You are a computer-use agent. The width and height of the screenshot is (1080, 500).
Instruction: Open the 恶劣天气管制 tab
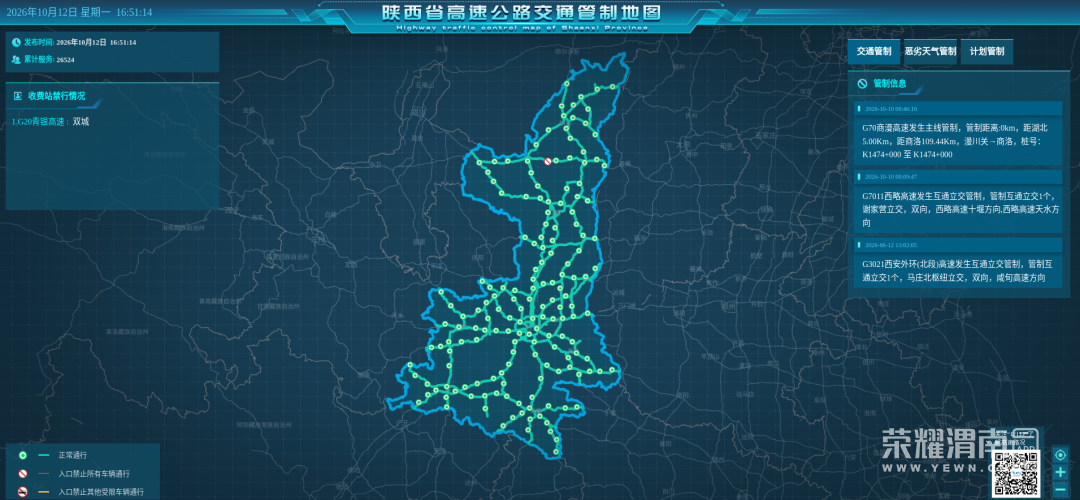(x=931, y=52)
